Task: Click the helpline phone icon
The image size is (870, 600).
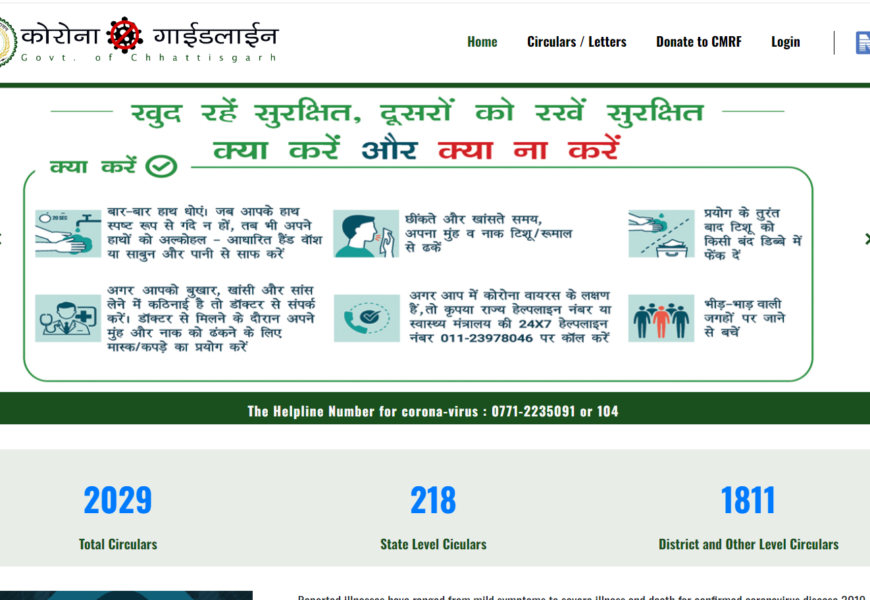Action: (365, 318)
